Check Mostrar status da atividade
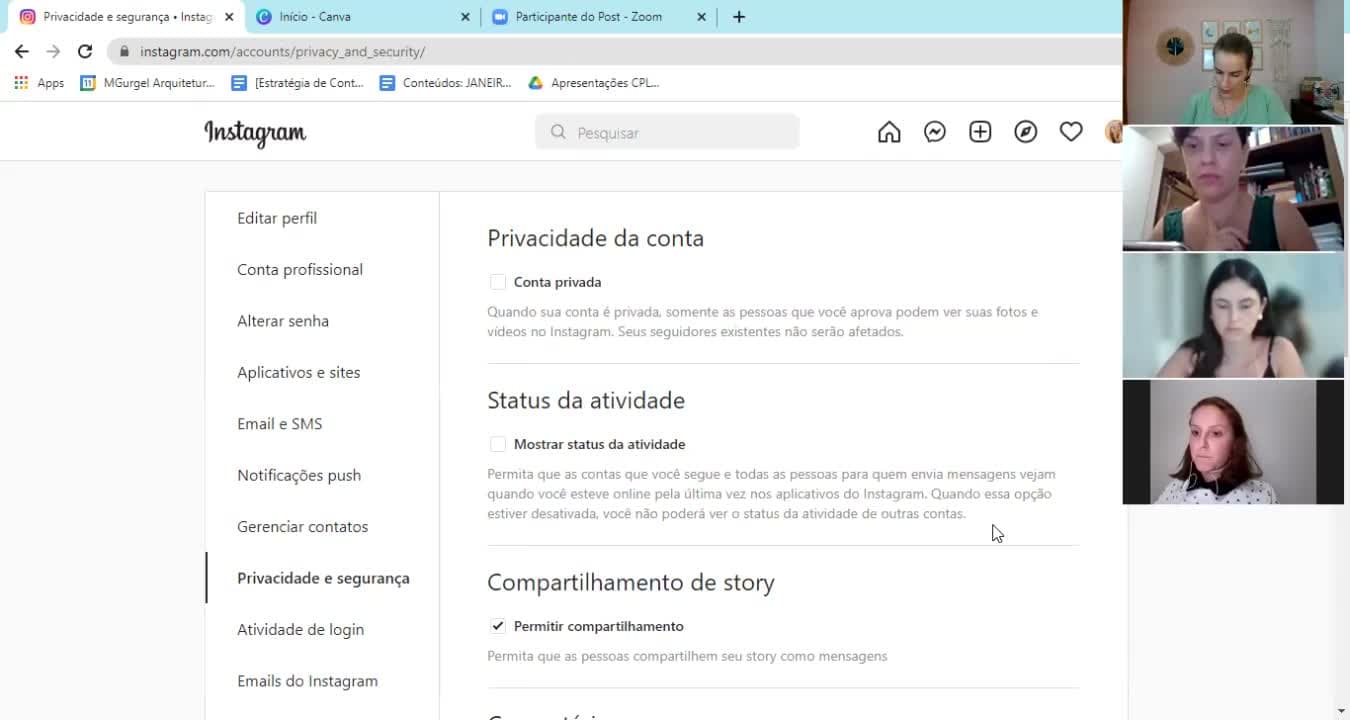This screenshot has height=720, width=1350. (x=497, y=444)
